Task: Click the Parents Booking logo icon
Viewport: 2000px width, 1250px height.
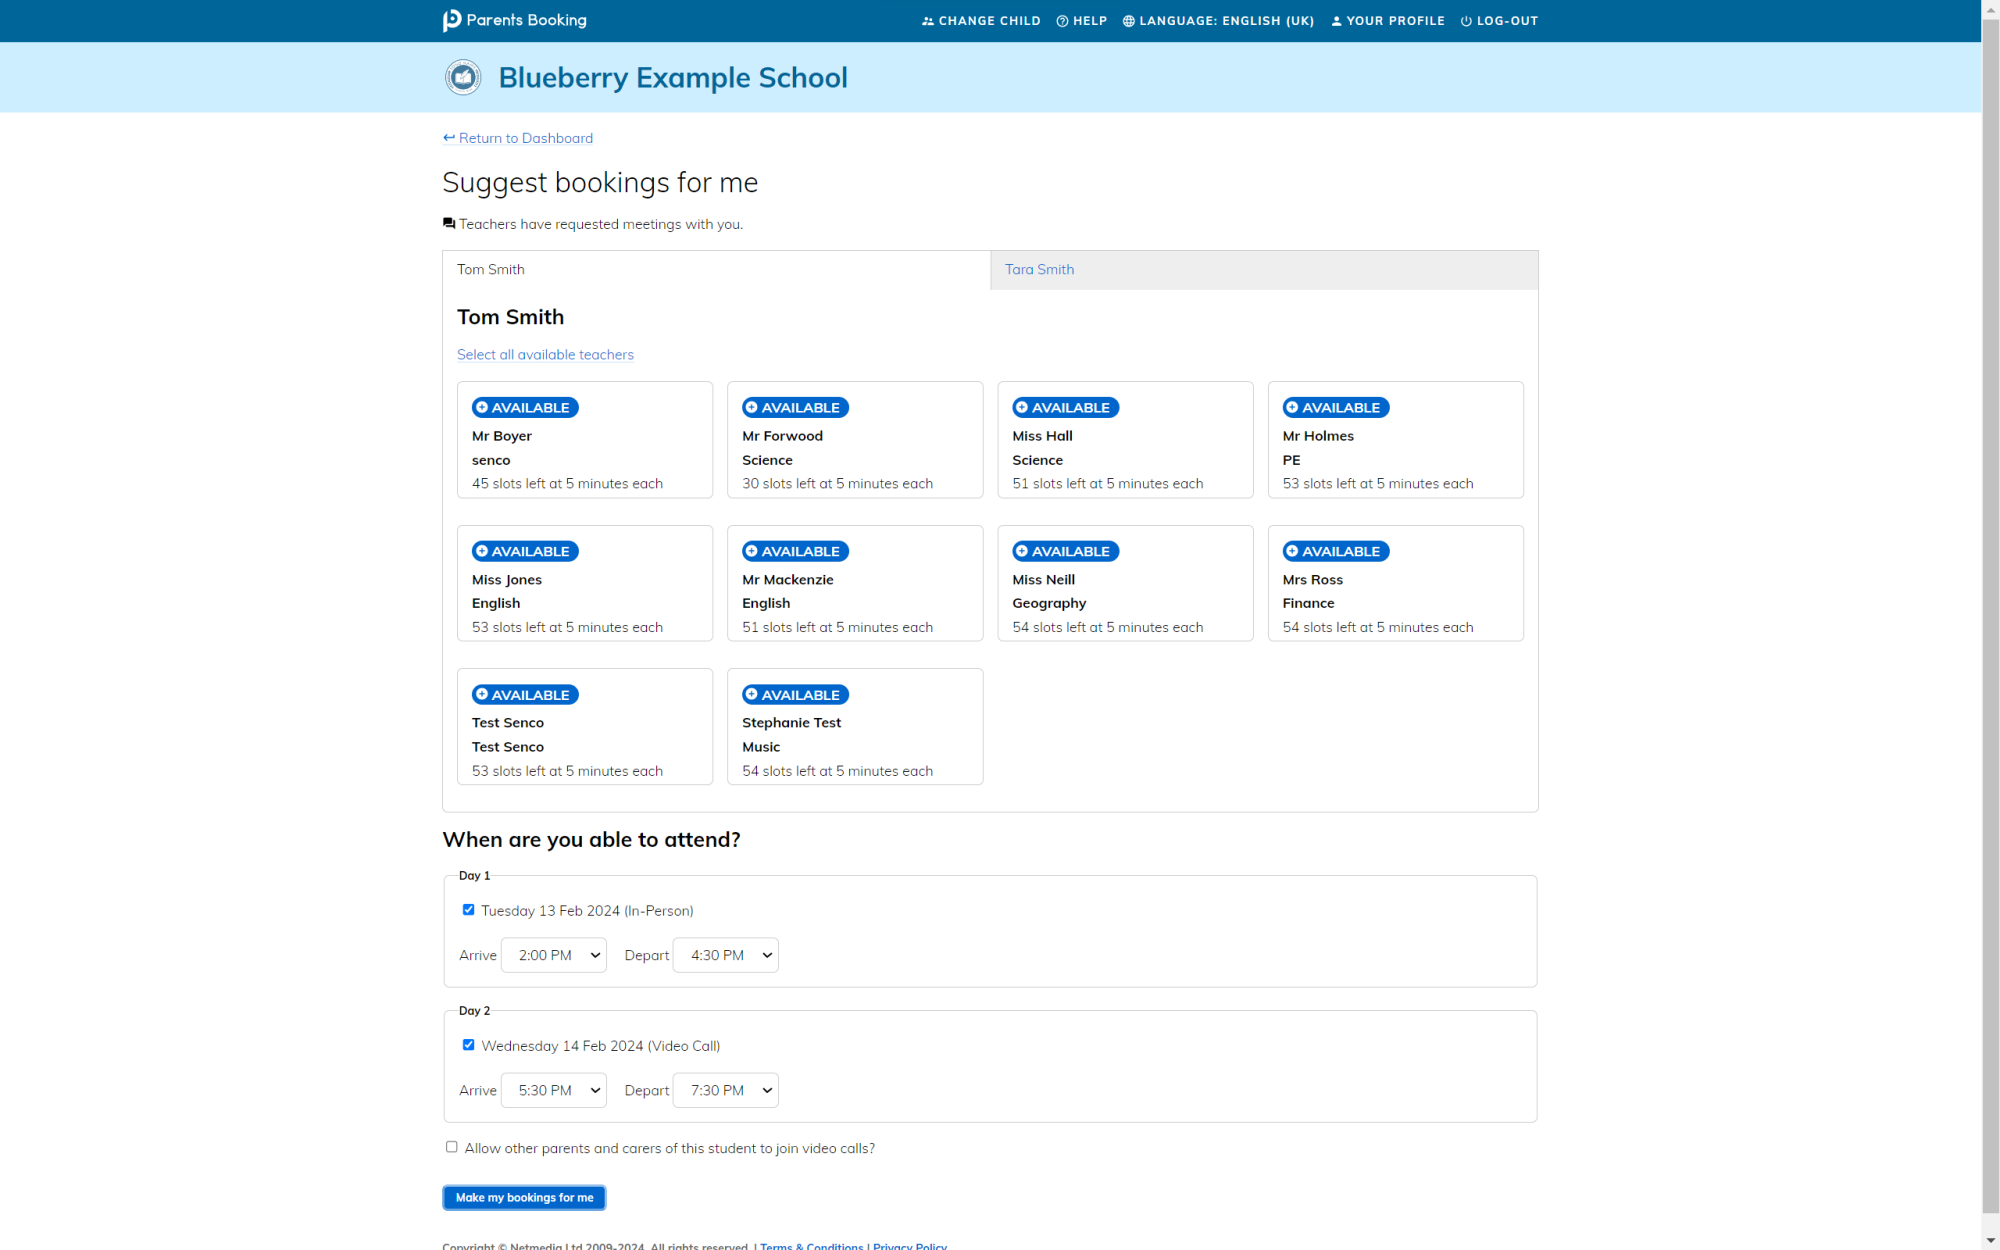Action: click(450, 19)
